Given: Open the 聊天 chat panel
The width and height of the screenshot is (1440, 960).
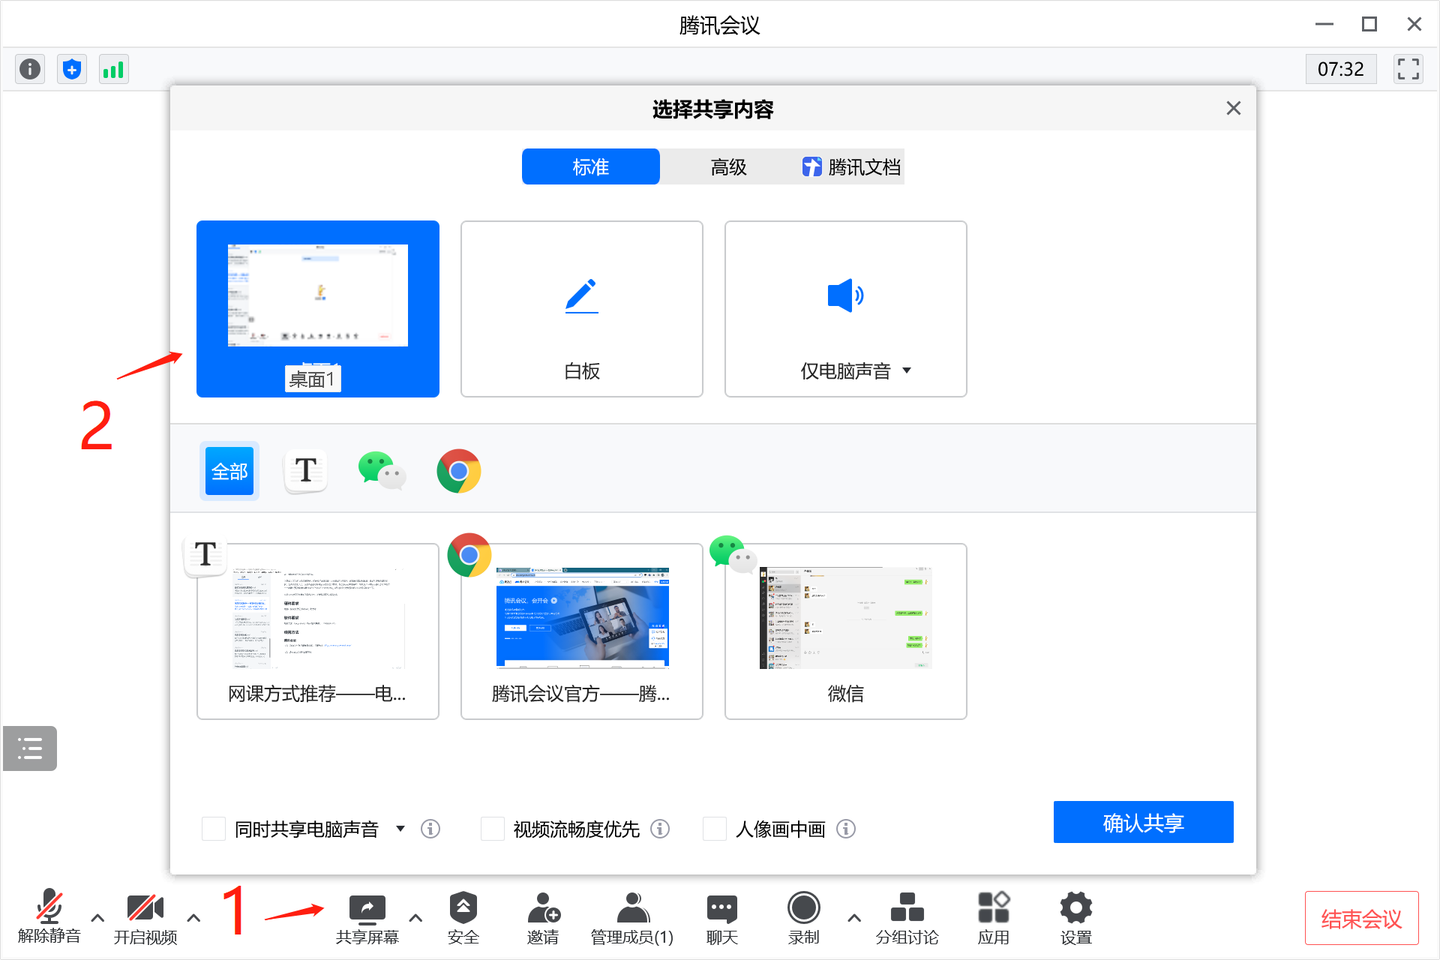Looking at the screenshot, I should 721,917.
